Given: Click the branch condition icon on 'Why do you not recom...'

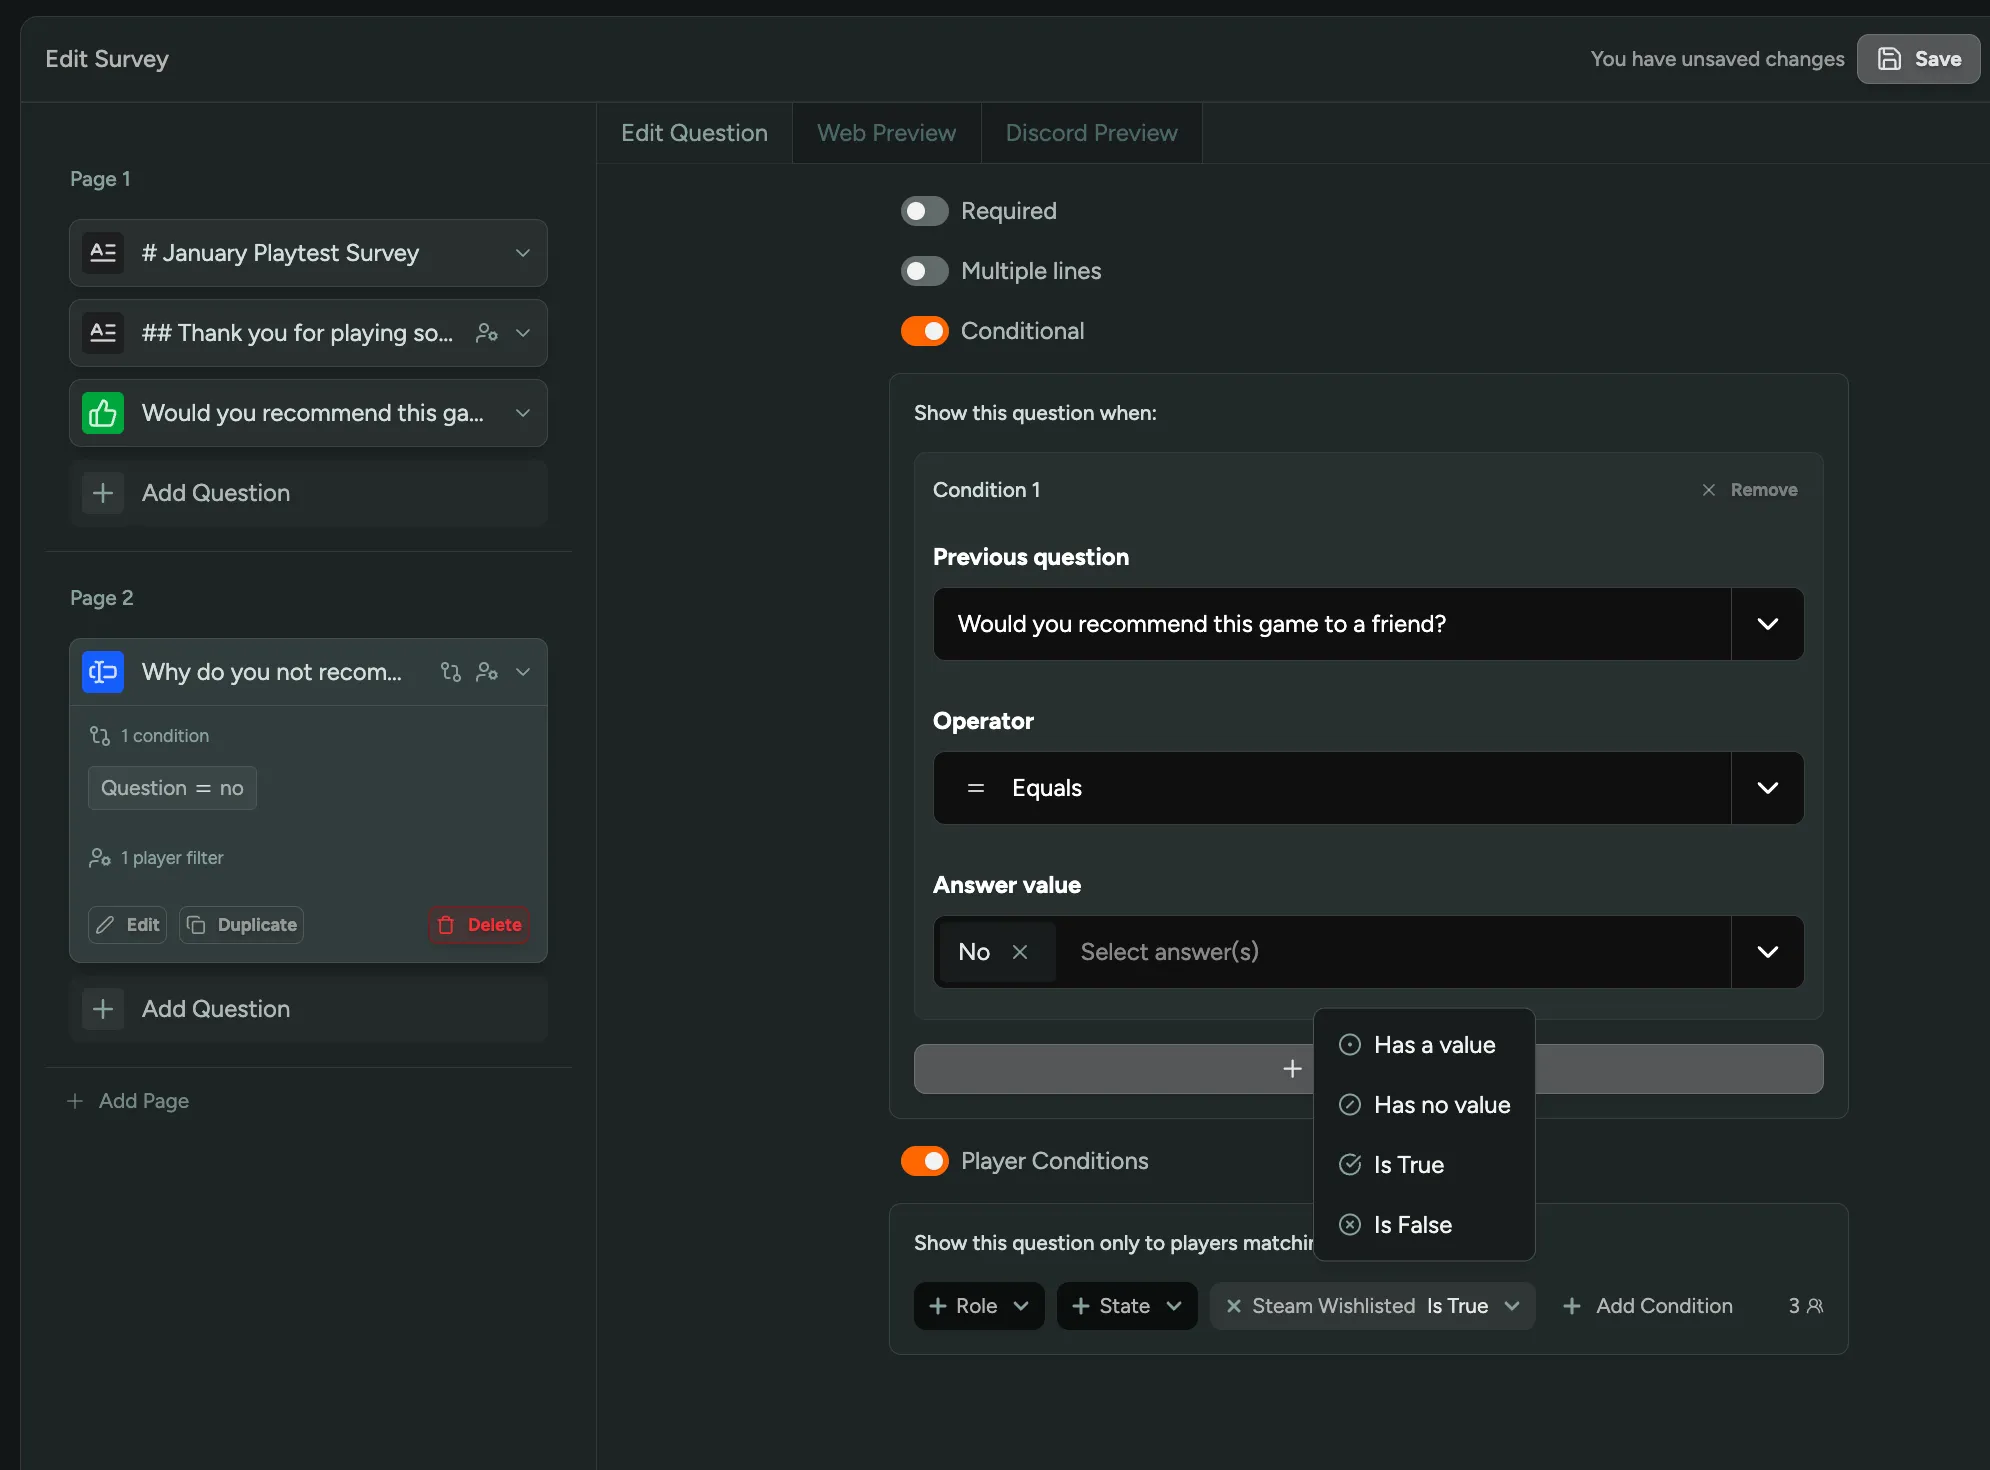Looking at the screenshot, I should click(451, 672).
